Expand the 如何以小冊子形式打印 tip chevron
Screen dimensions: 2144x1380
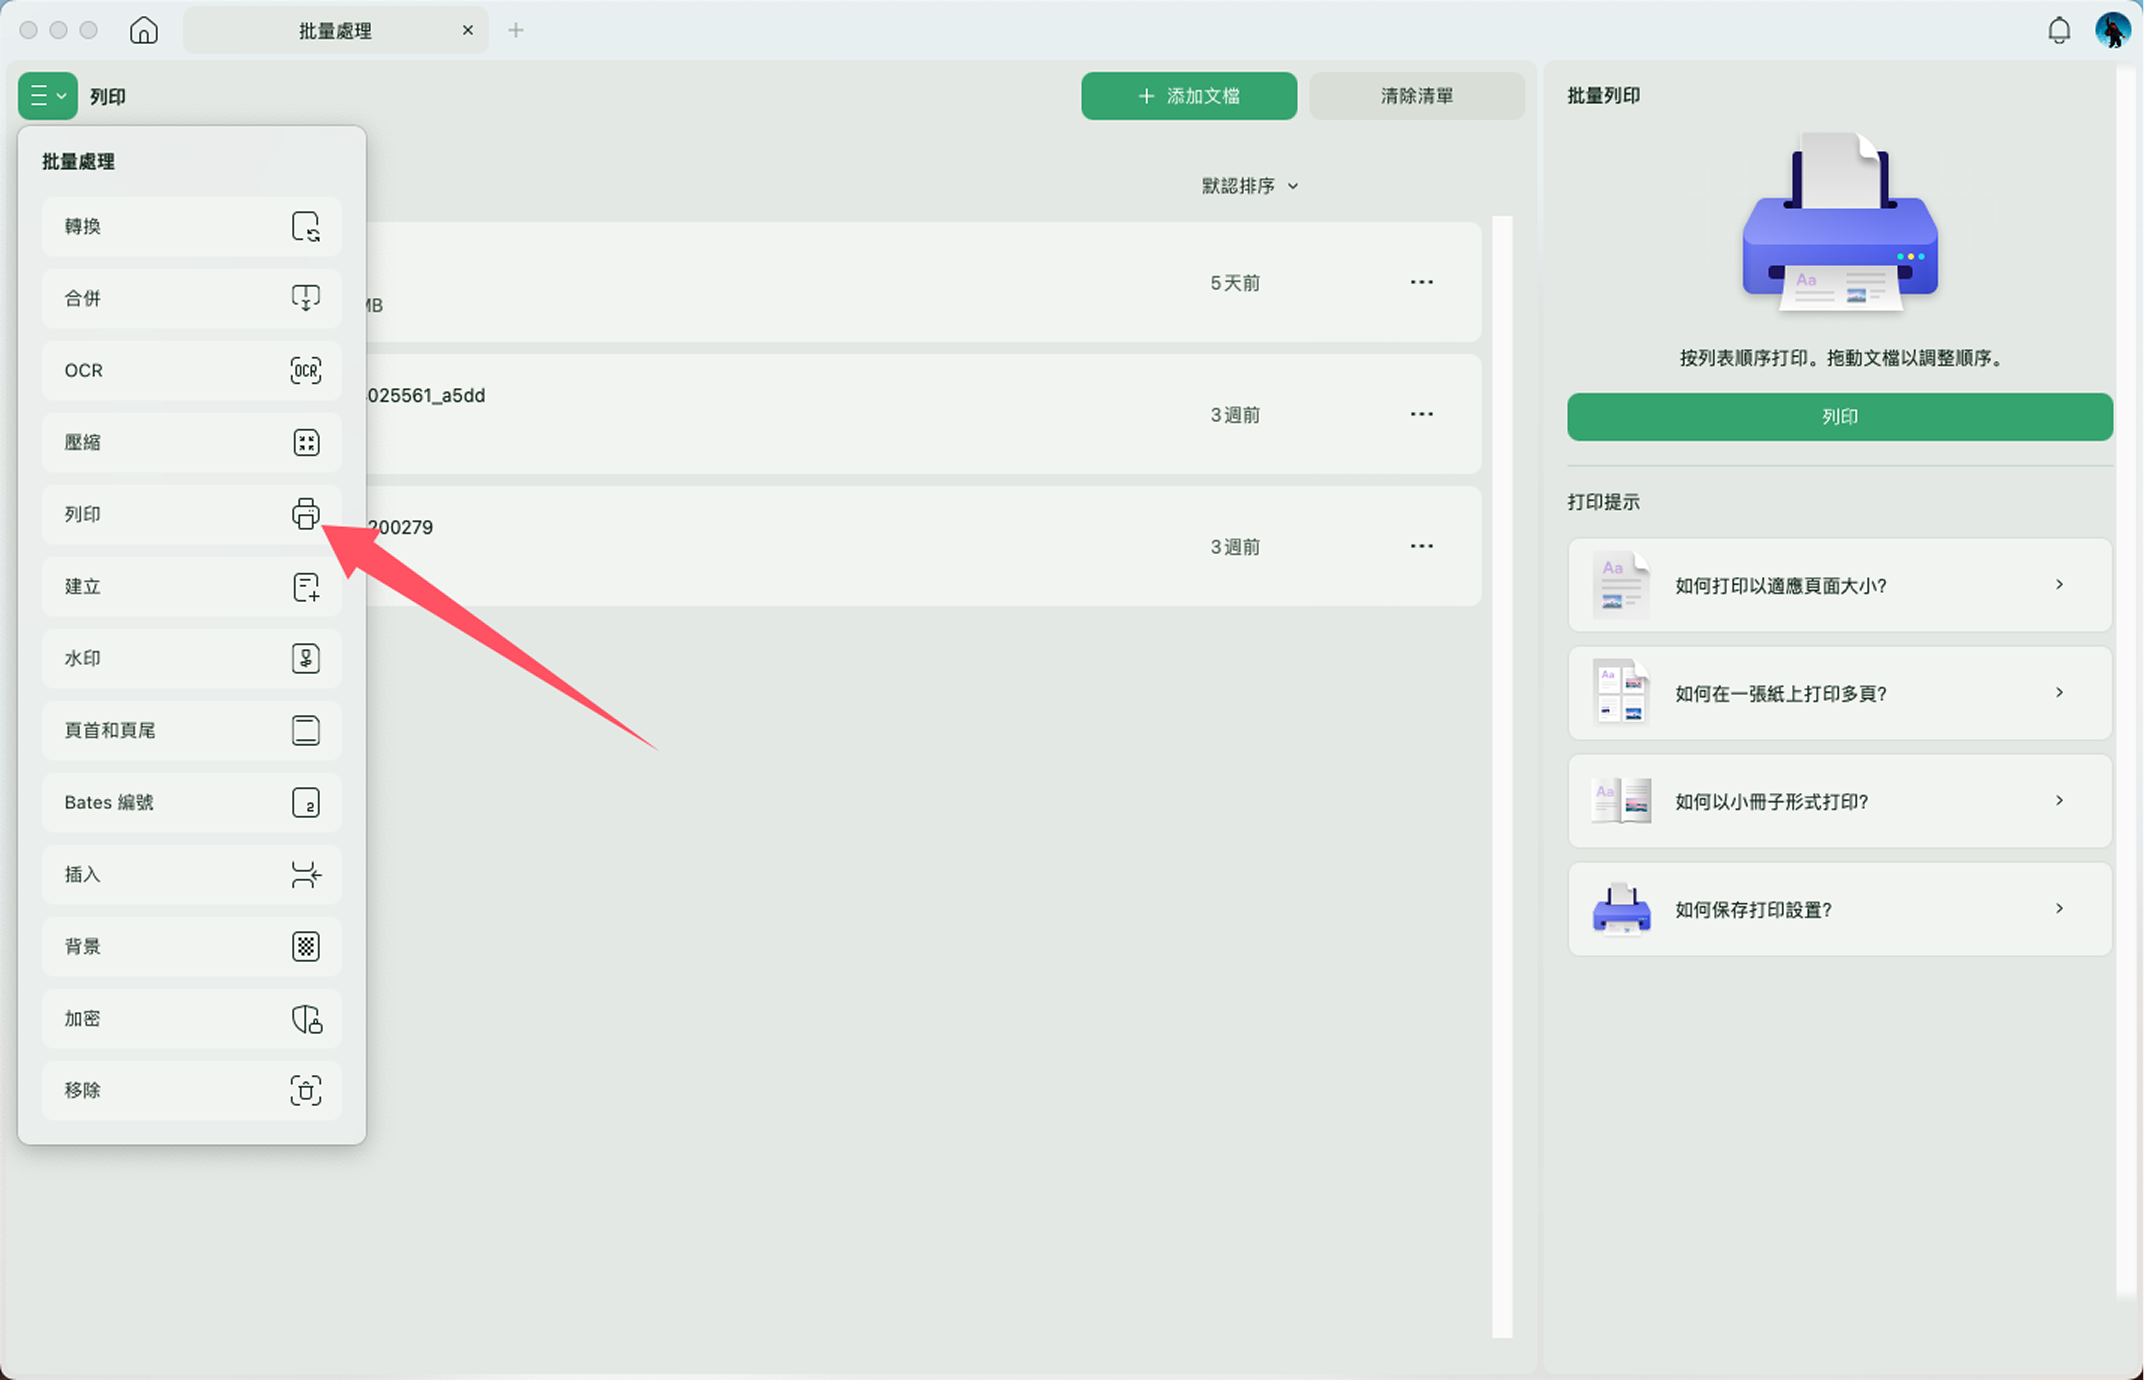click(x=2059, y=801)
